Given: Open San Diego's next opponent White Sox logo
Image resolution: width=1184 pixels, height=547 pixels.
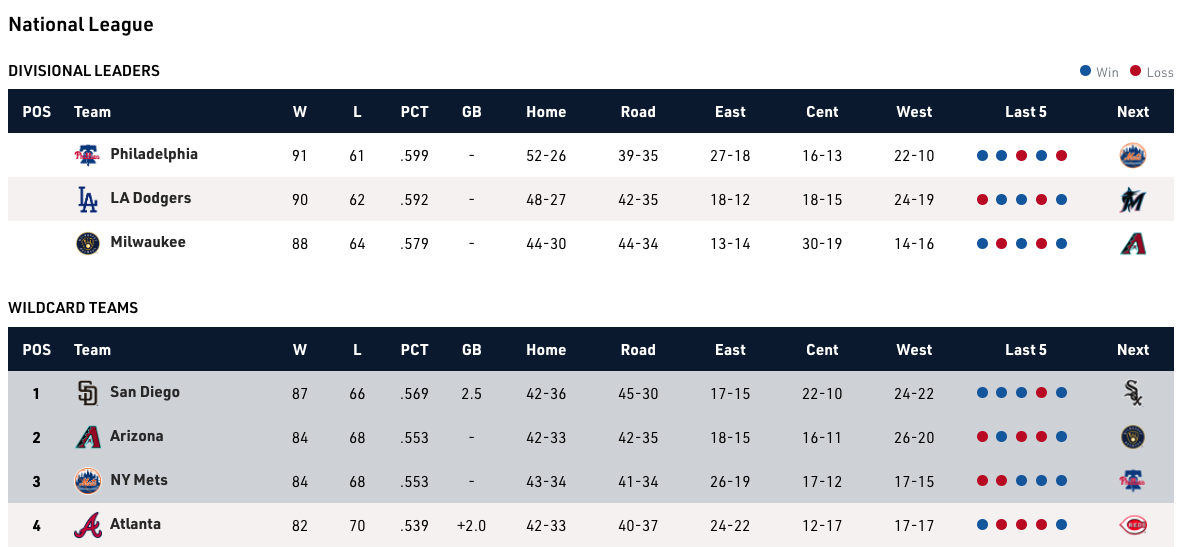Looking at the screenshot, I should [x=1133, y=393].
